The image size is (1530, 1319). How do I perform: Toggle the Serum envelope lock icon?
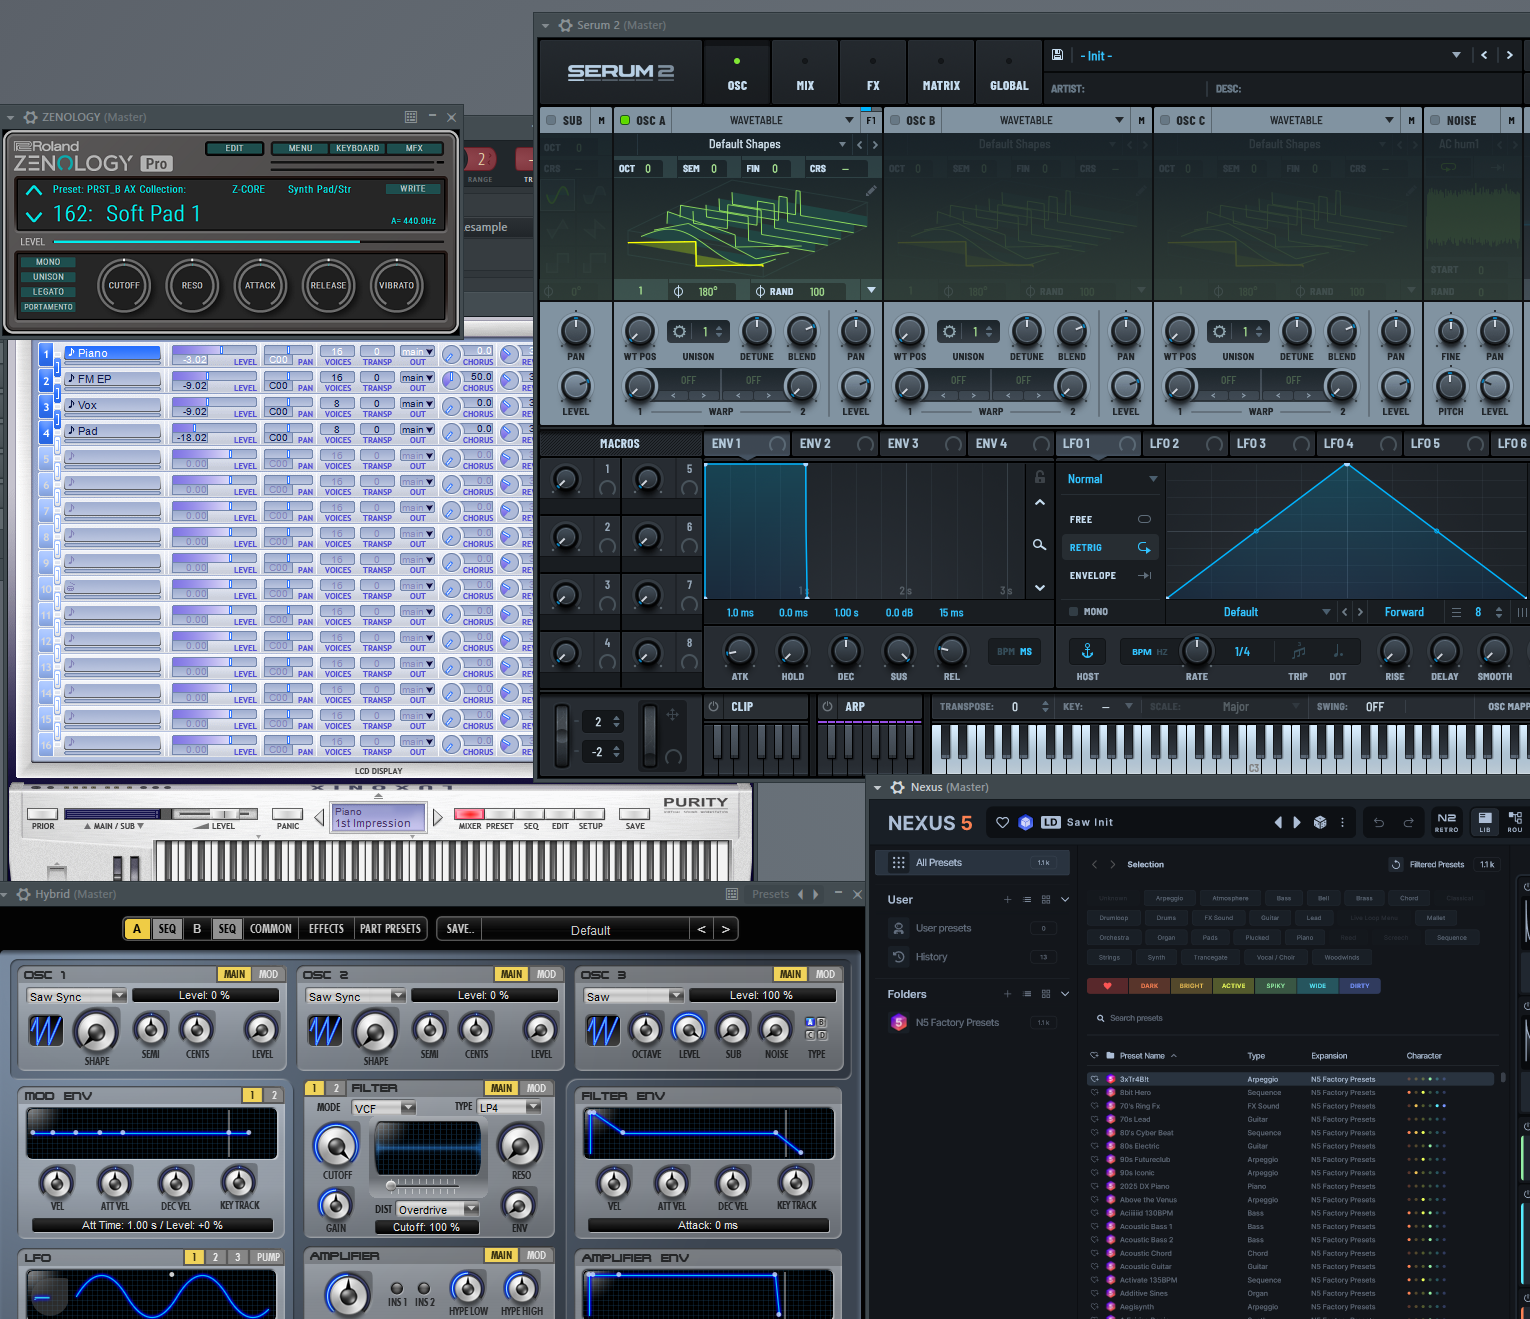tap(1040, 477)
